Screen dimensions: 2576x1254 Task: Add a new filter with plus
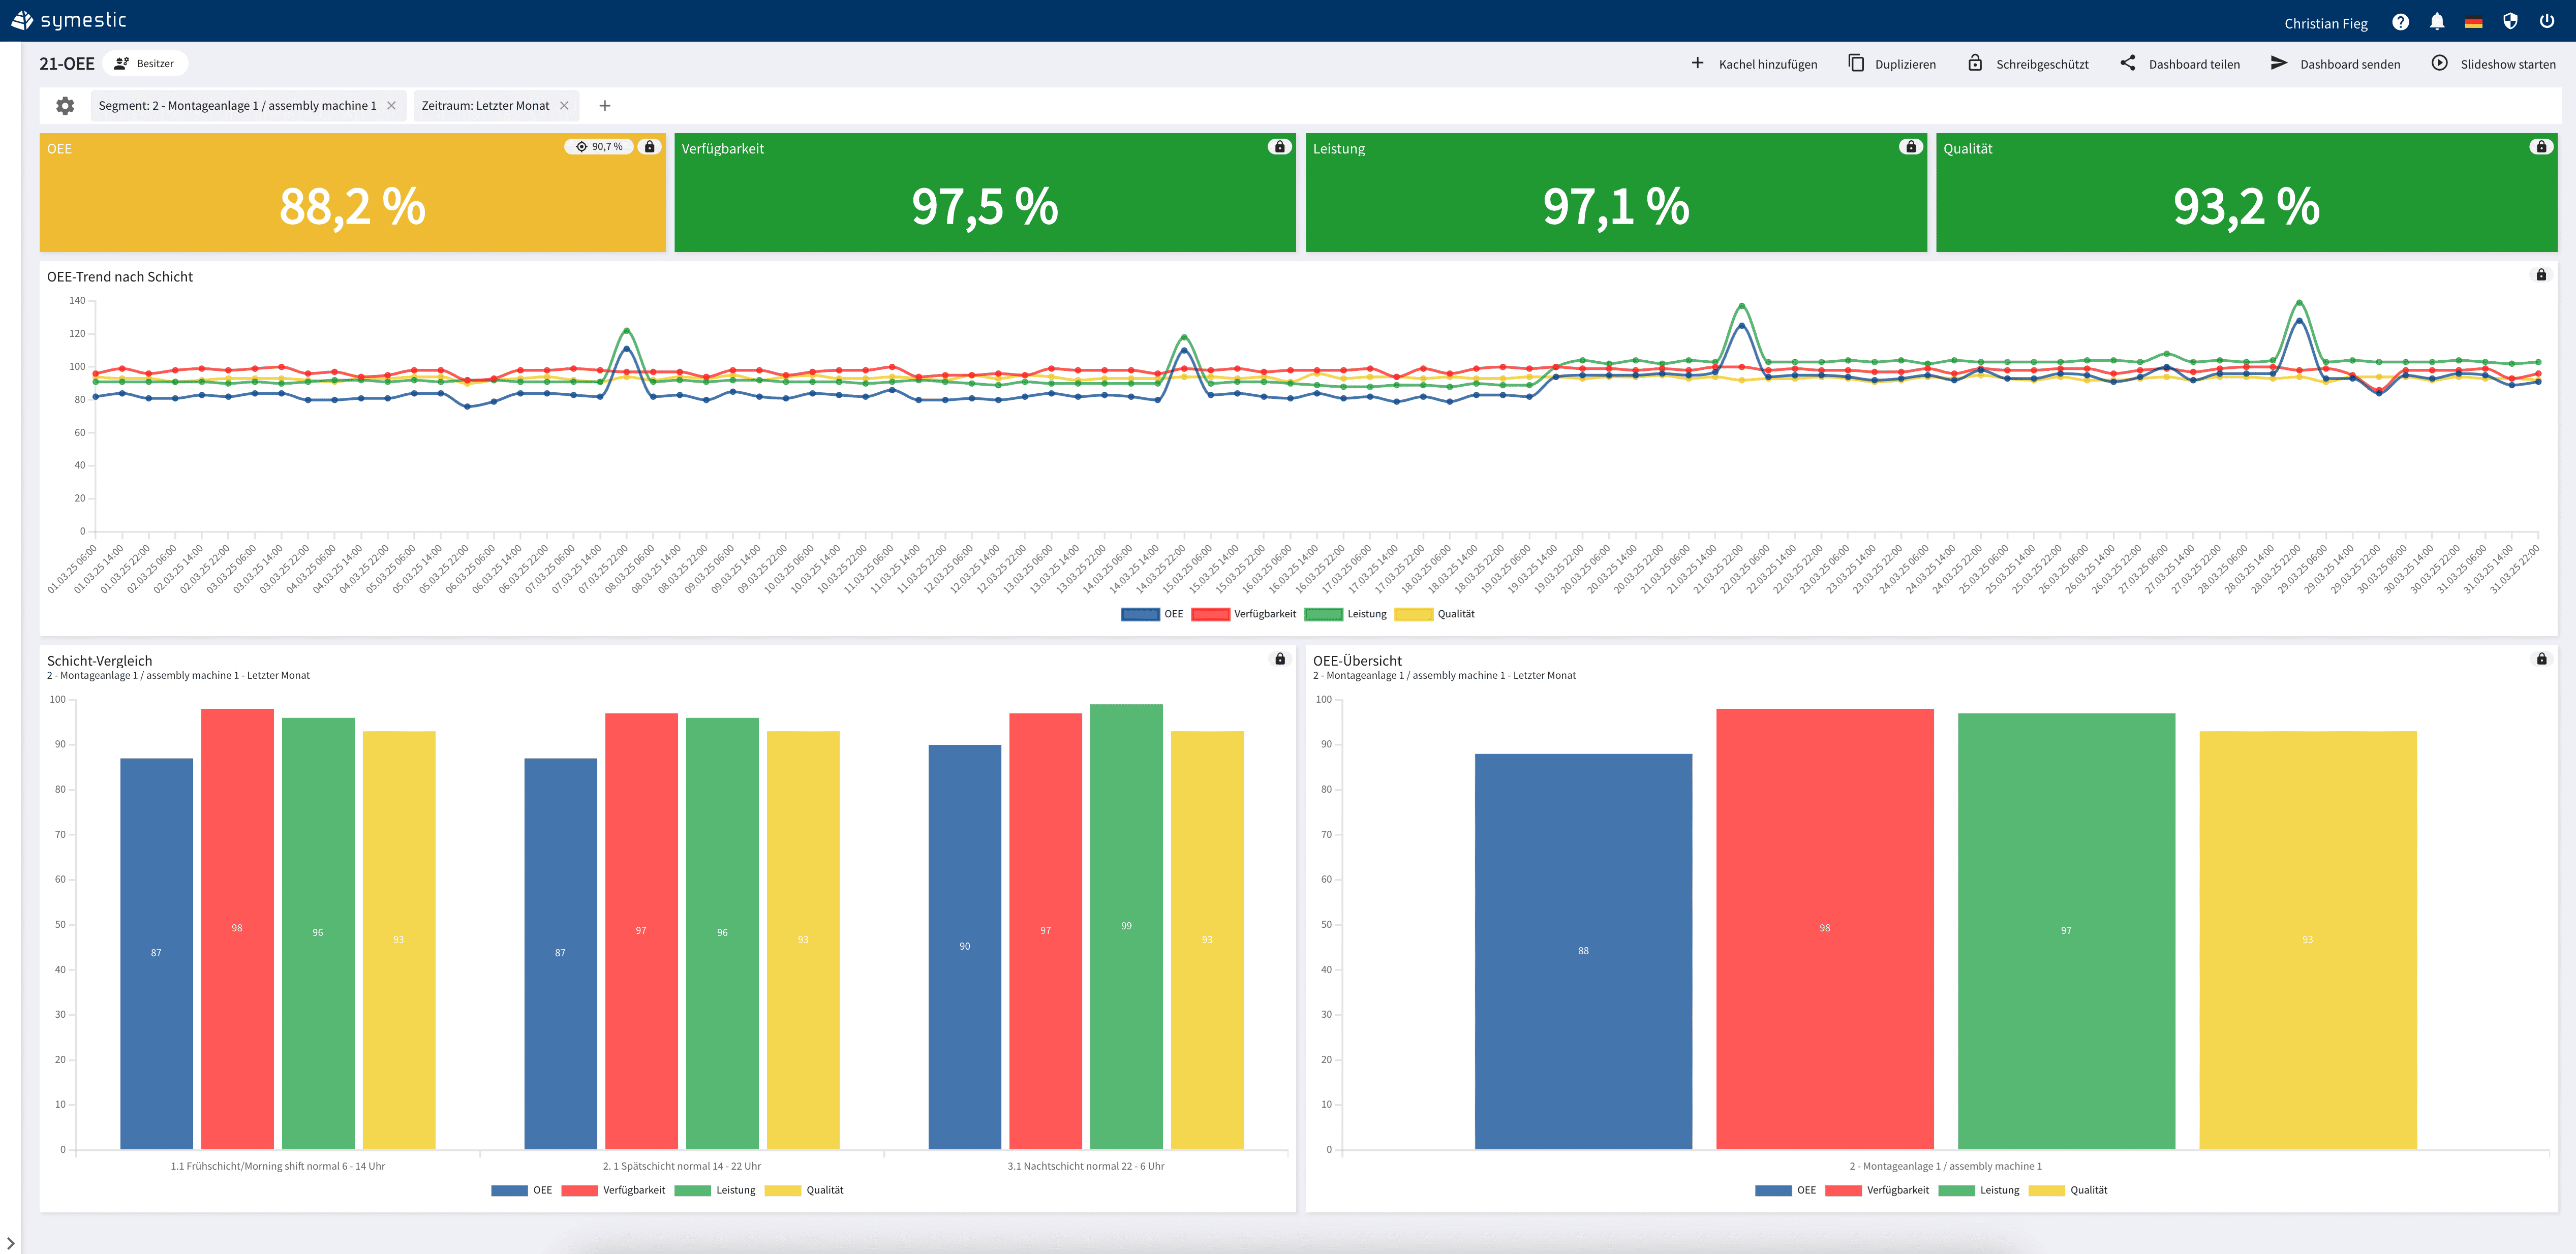click(605, 106)
